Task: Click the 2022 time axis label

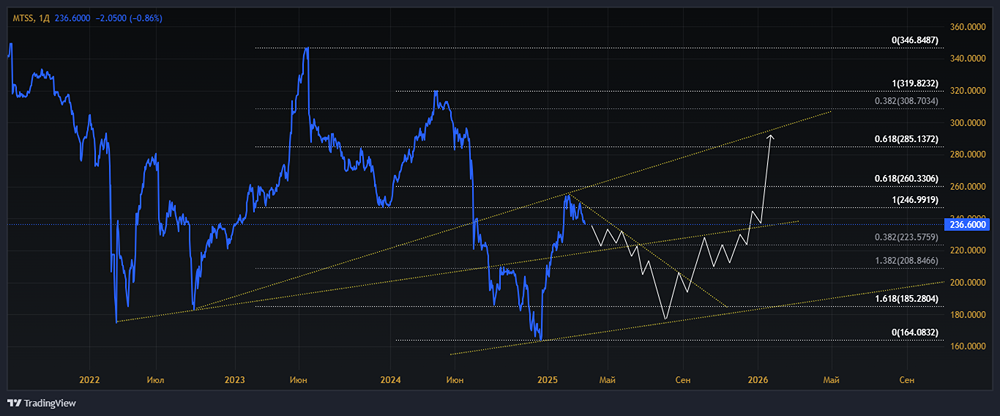Action: pos(89,380)
